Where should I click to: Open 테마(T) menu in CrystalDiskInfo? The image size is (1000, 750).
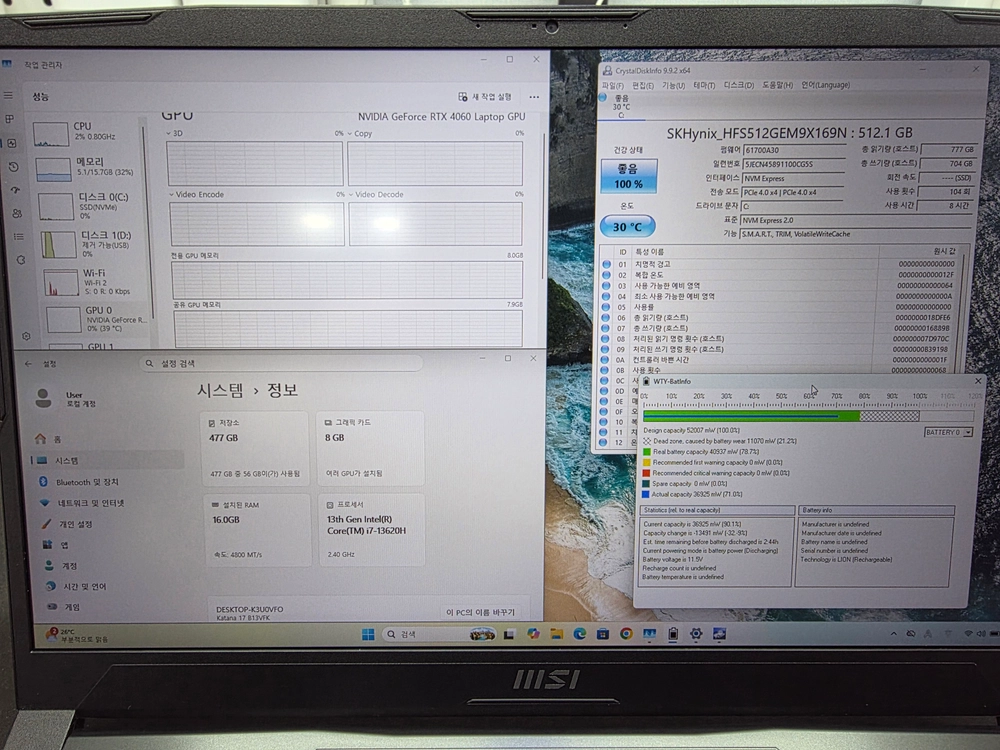click(x=704, y=85)
